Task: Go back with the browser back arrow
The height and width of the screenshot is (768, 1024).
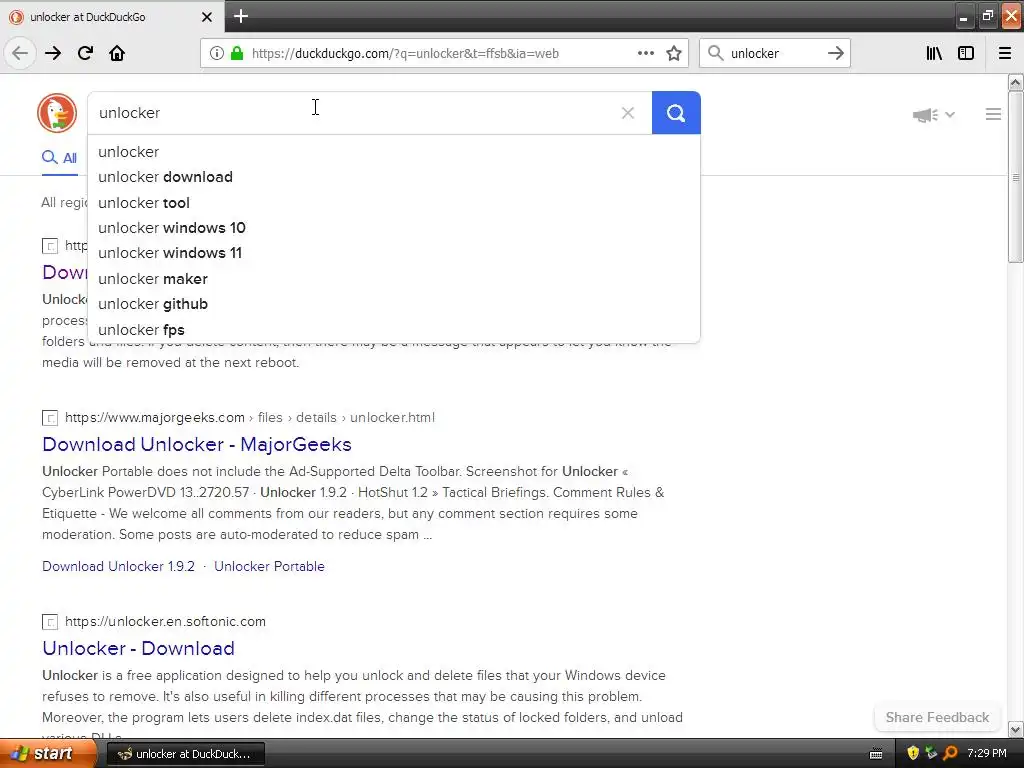Action: (20, 53)
